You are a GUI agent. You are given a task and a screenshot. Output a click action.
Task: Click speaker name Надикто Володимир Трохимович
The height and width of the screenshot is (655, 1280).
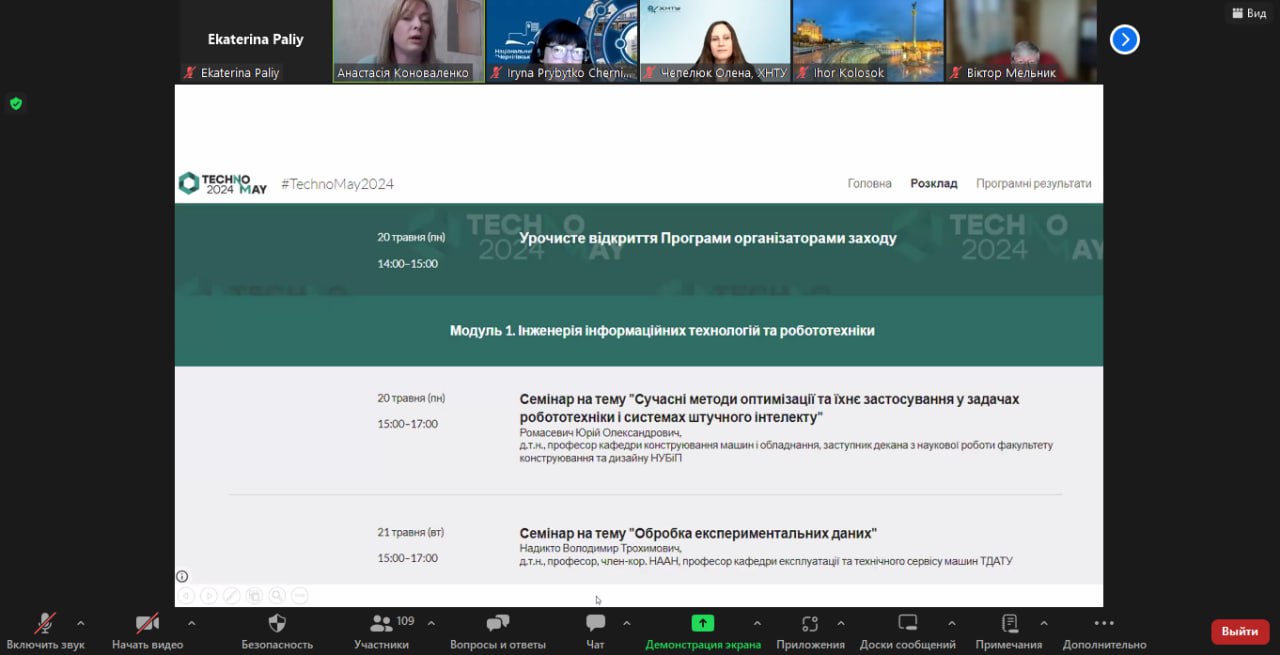click(x=601, y=548)
